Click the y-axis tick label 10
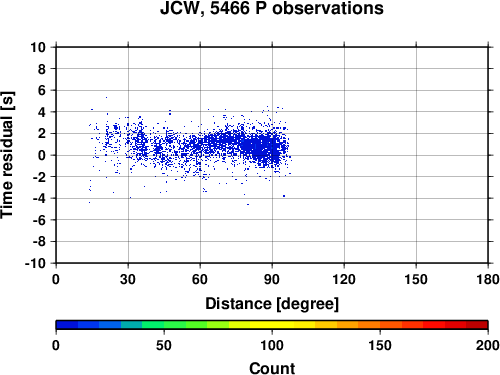The image size is (500, 375). [x=38, y=47]
